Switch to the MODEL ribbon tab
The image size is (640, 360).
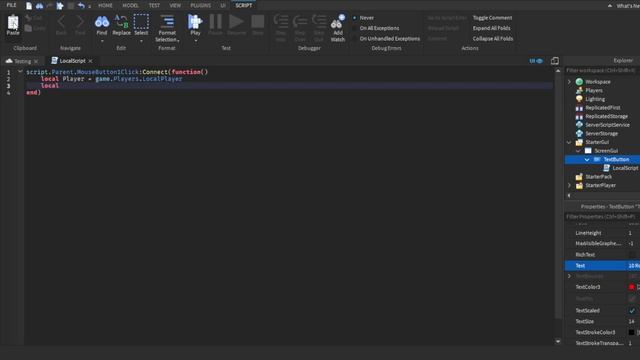130,5
